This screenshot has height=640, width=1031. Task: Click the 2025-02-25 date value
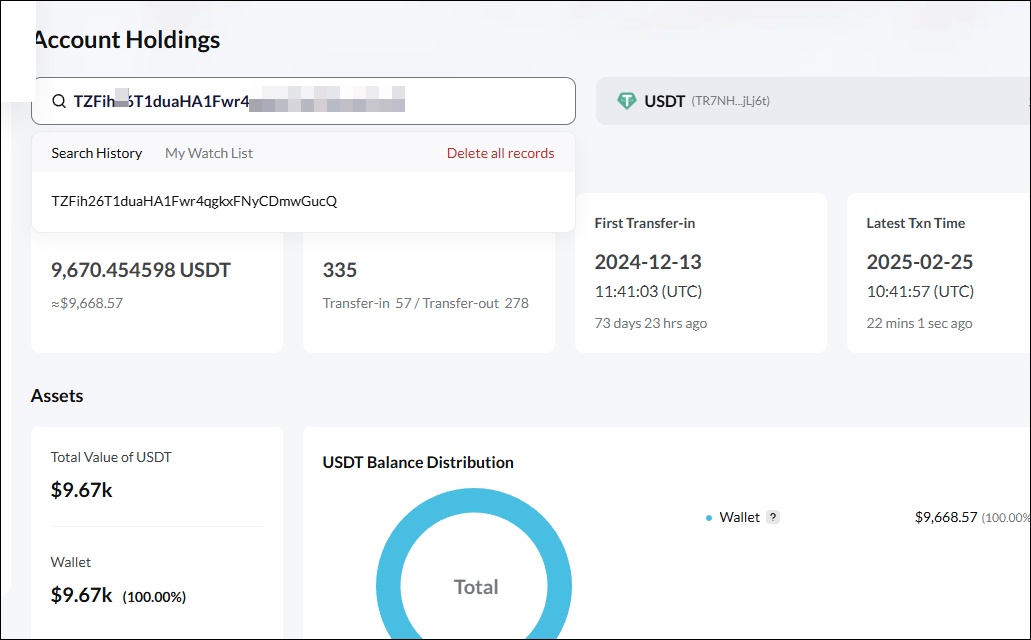click(919, 262)
